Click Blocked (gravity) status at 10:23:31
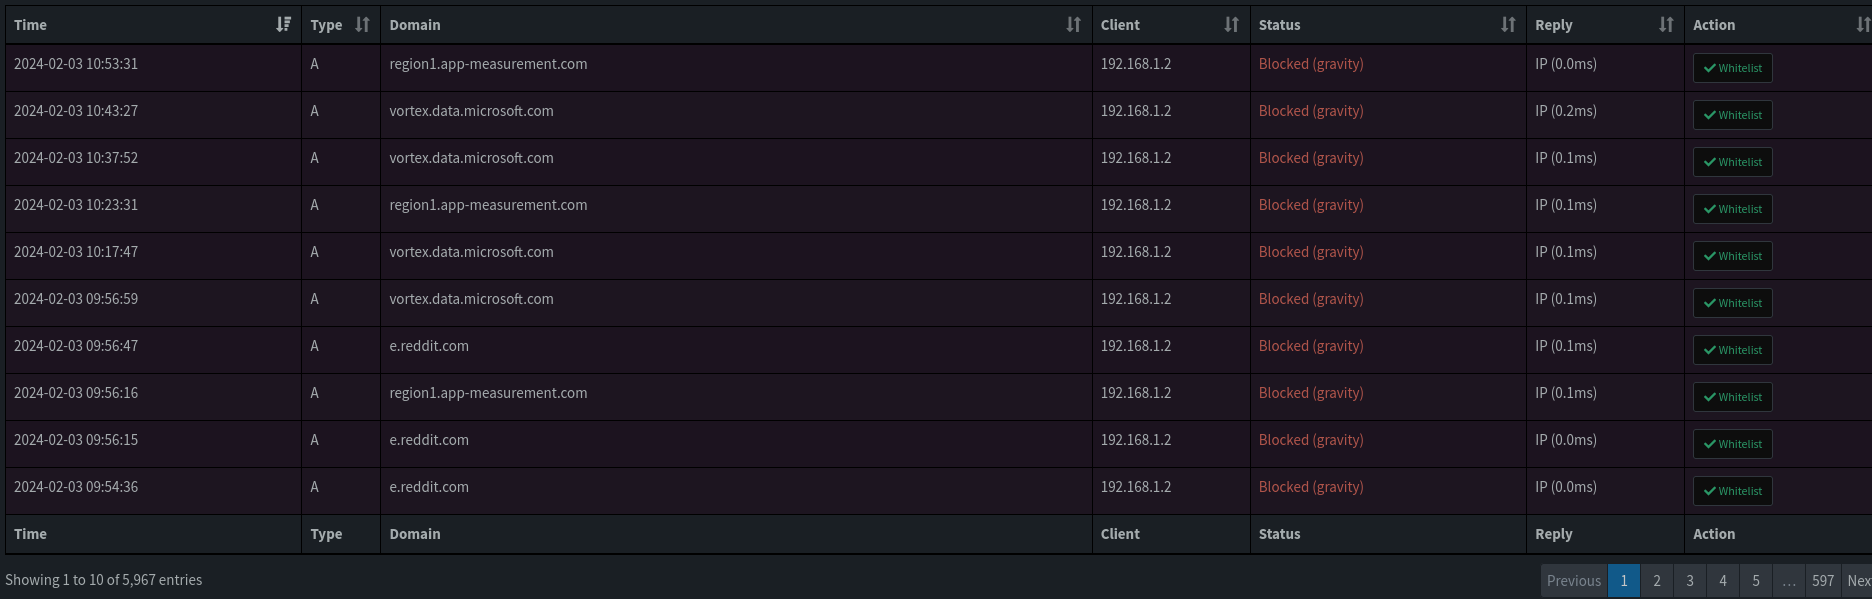The image size is (1872, 599). [1311, 205]
